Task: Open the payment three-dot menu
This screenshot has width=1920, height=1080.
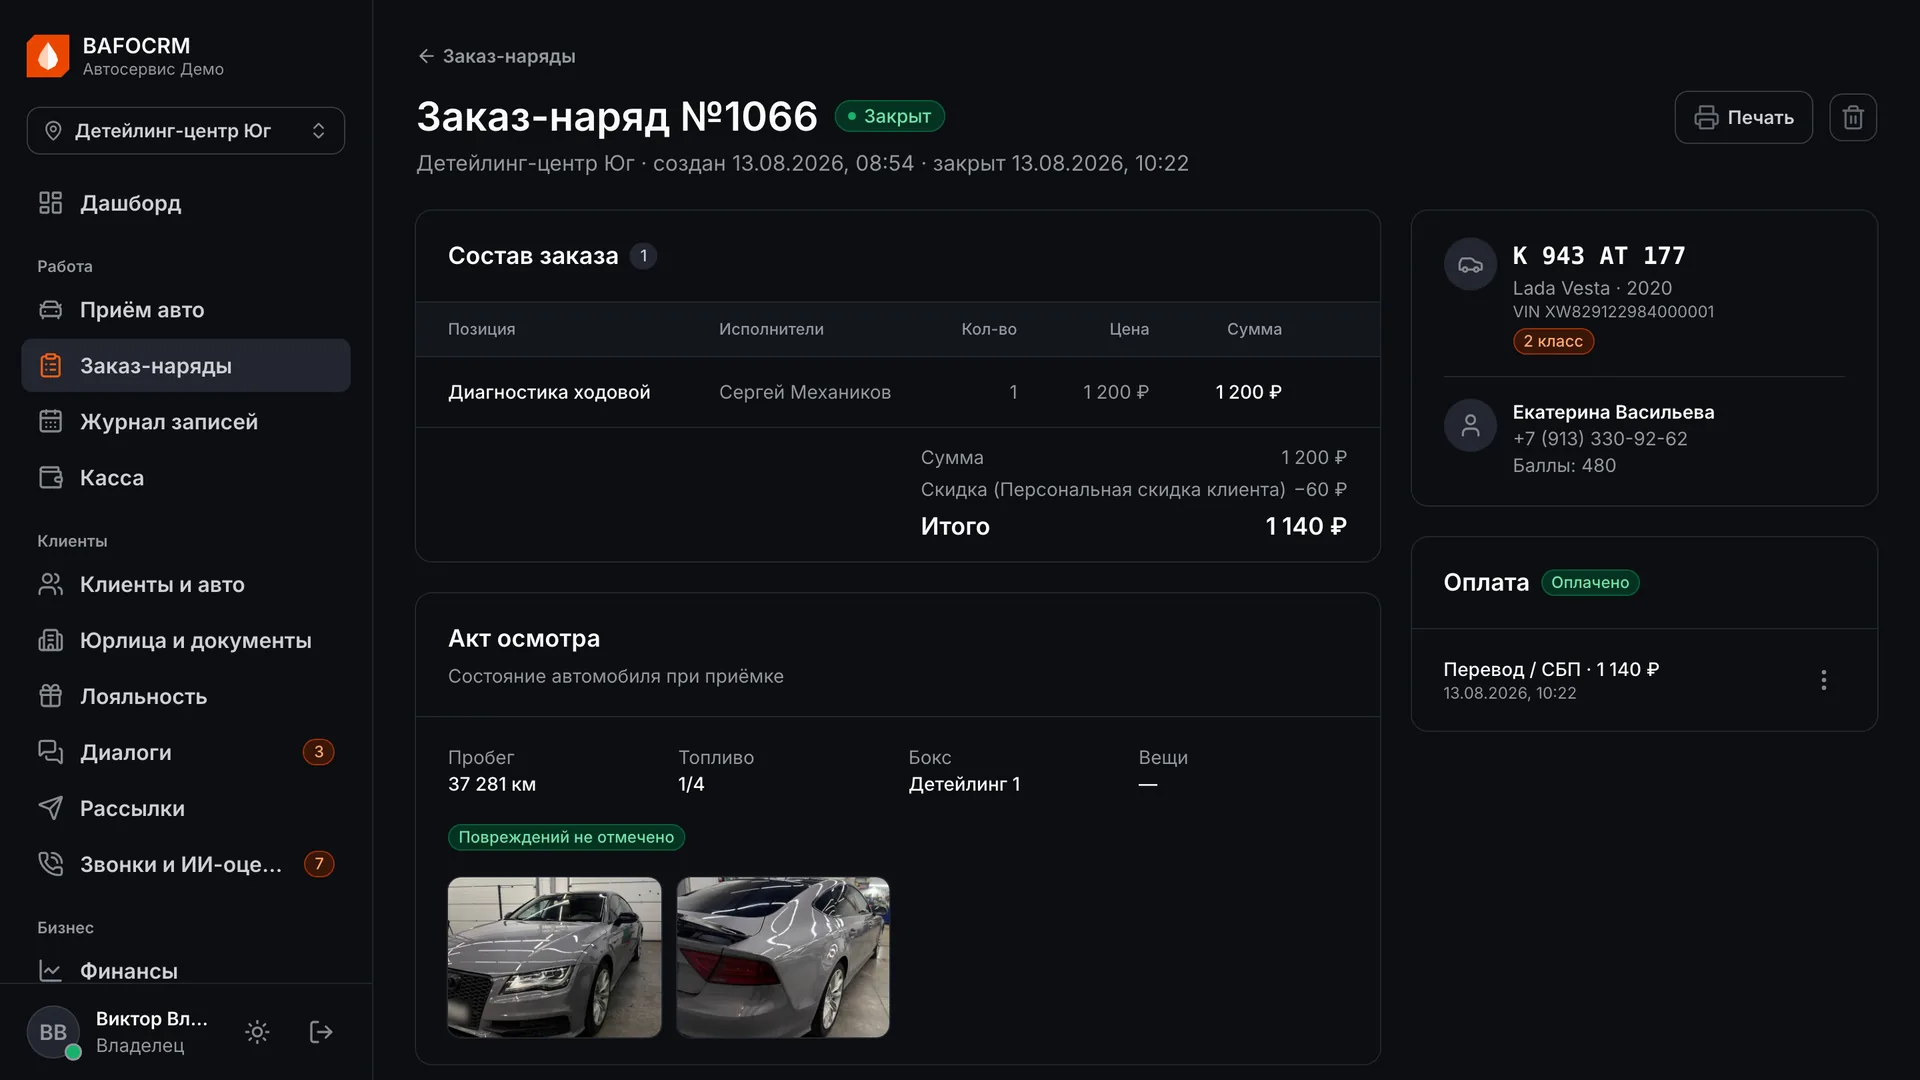Action: point(1824,681)
